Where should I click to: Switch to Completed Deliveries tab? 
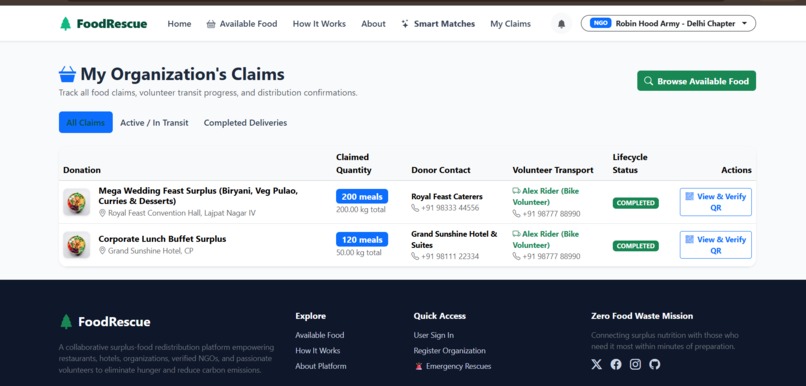click(x=245, y=123)
